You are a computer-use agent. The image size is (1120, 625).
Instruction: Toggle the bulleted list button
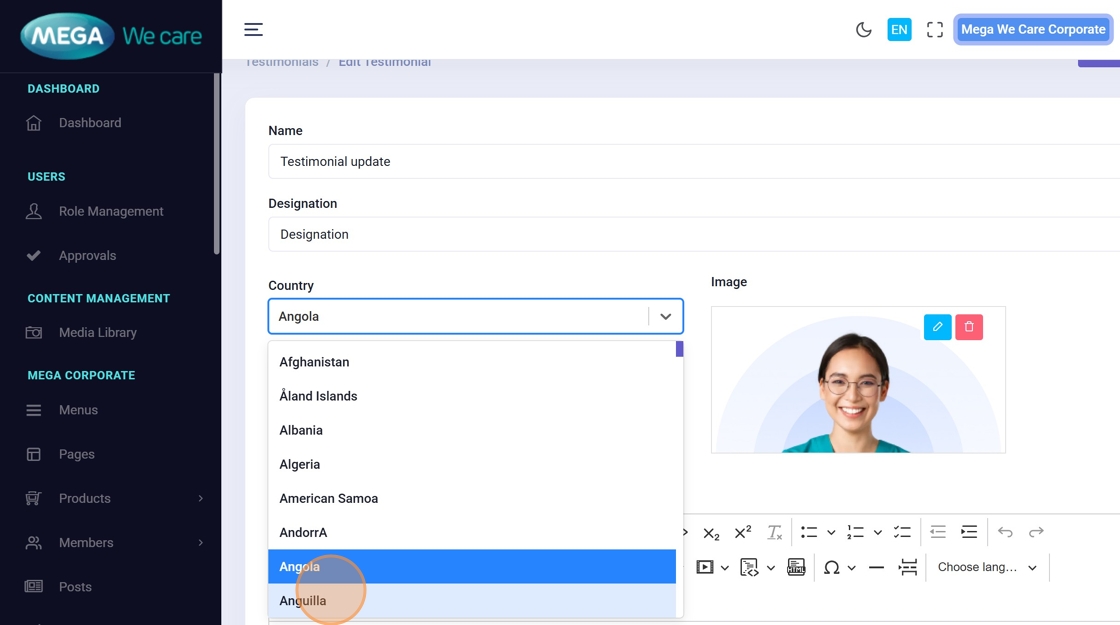[809, 533]
